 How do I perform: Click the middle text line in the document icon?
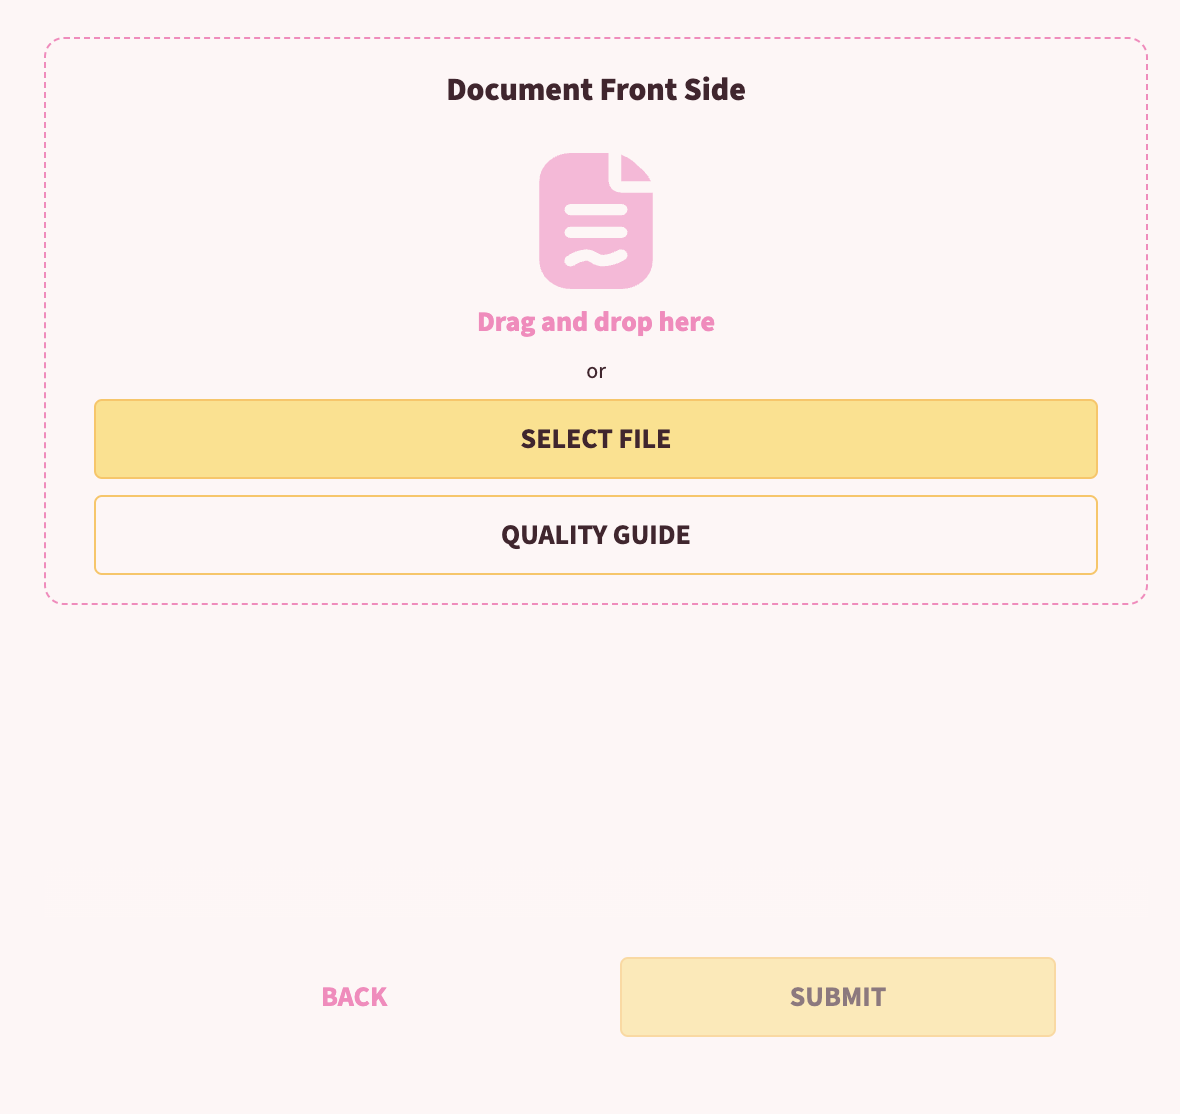[x=596, y=232]
